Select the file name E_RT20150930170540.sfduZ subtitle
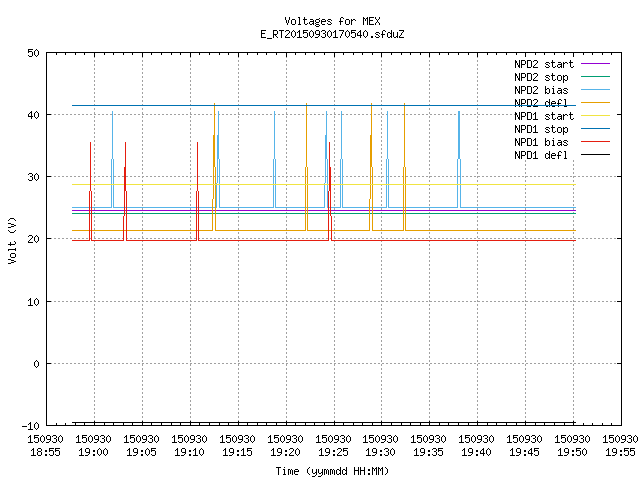Screen dimensions: 640x480 point(332,34)
